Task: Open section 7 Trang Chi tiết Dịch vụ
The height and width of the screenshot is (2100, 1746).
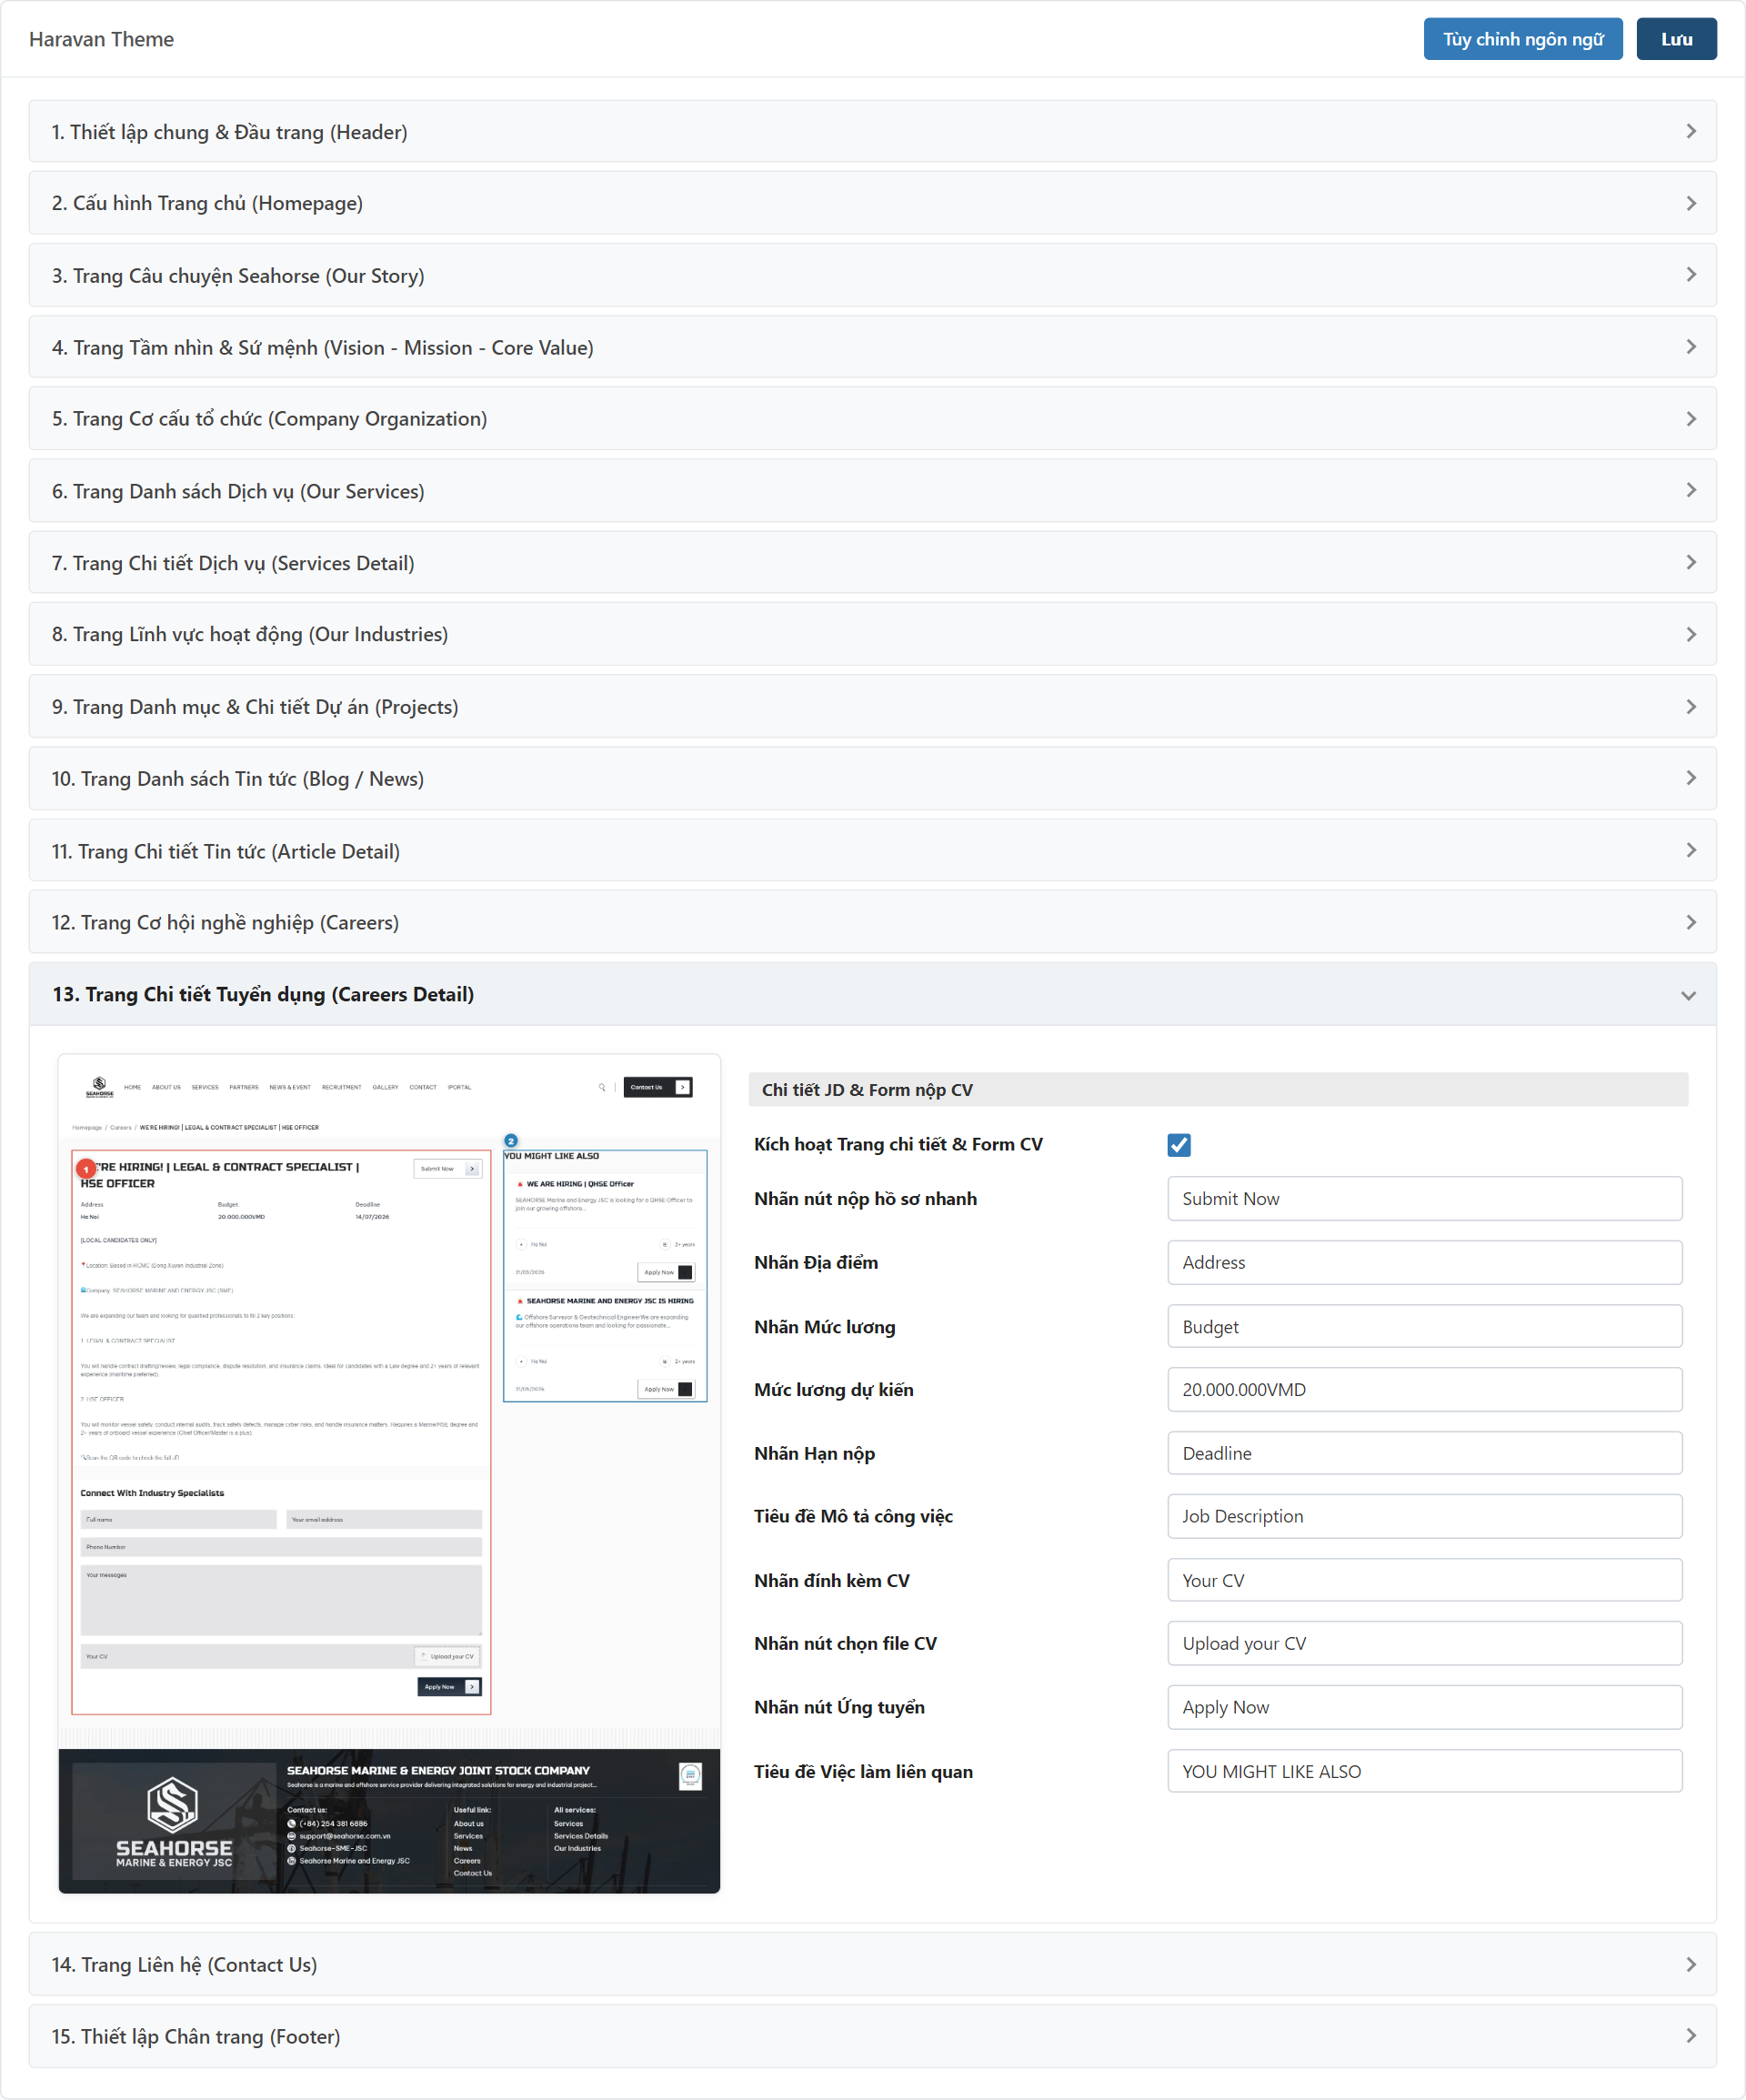Action: pyautogui.click(x=872, y=563)
